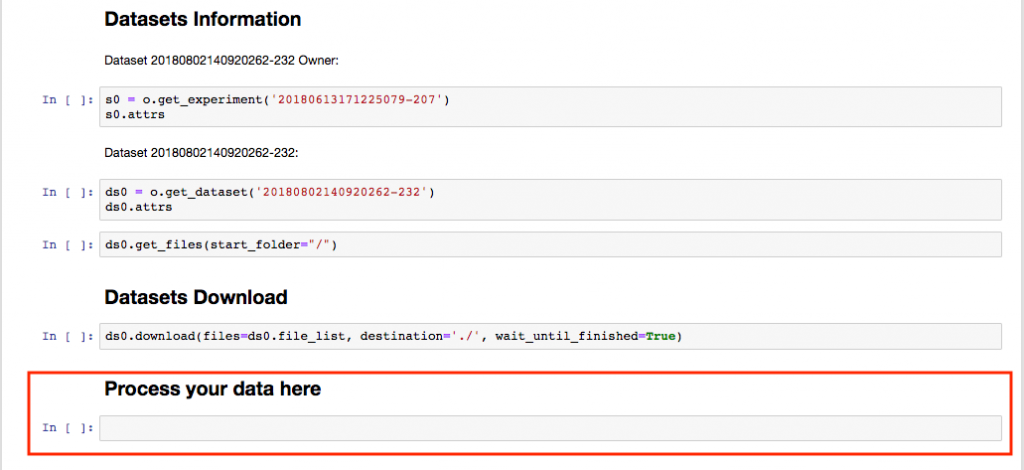
Task: Select the ds0.download code cell
Action: (550, 336)
